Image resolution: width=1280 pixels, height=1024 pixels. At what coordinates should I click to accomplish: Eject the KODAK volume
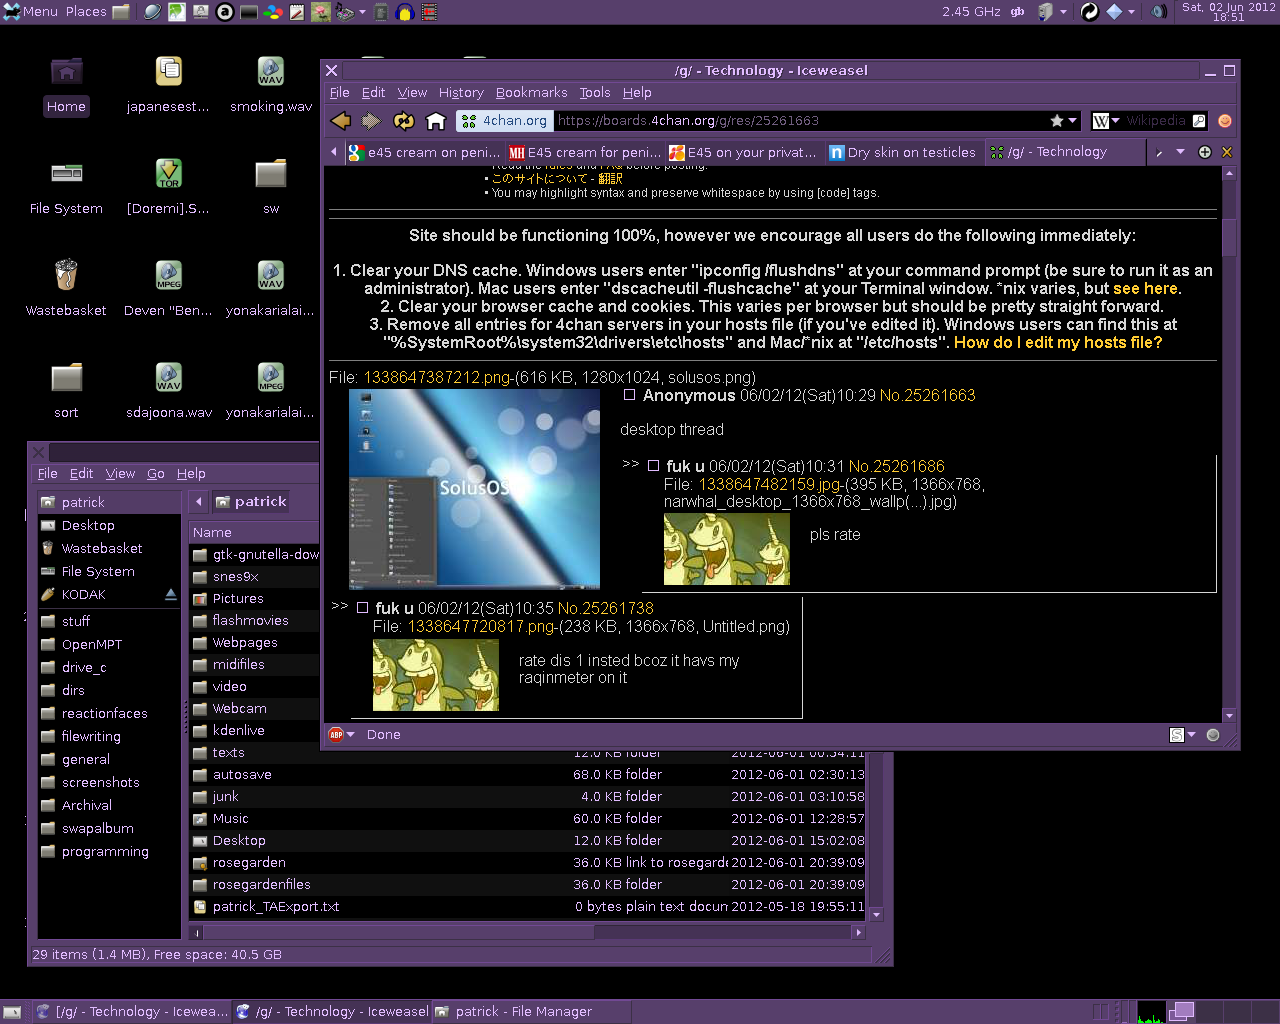click(x=170, y=594)
